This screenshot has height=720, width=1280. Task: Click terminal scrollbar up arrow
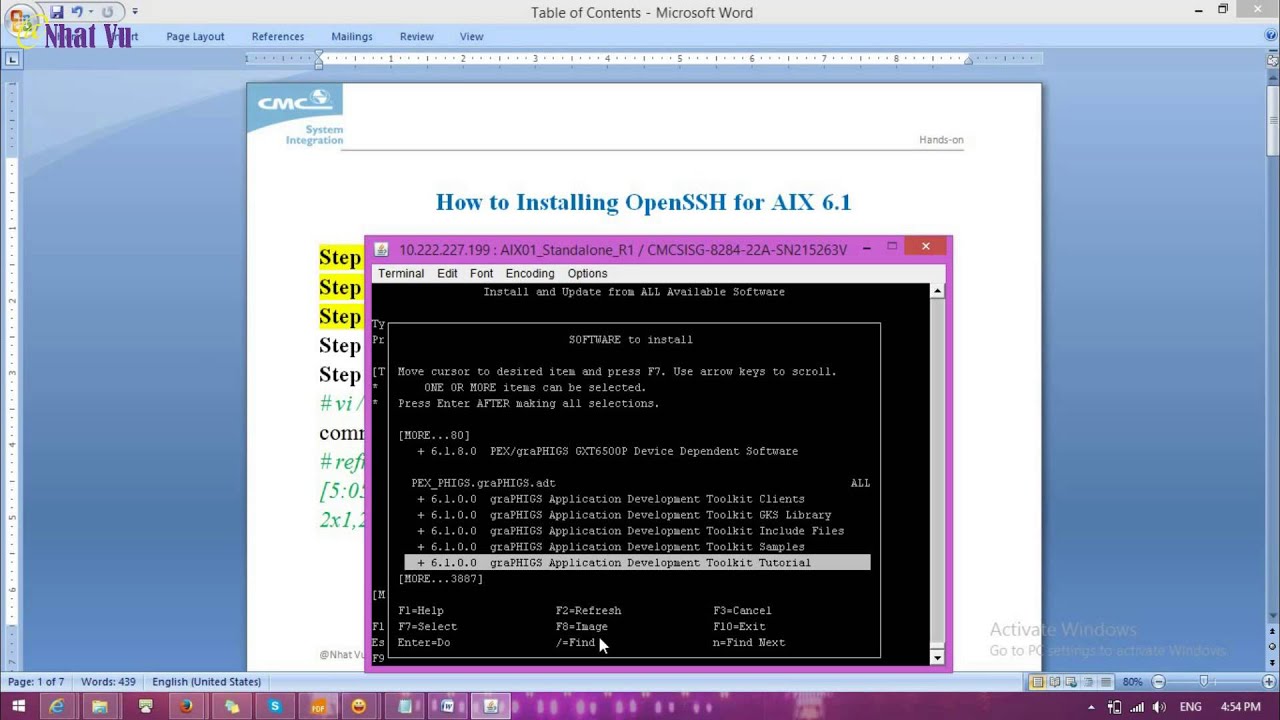(937, 291)
